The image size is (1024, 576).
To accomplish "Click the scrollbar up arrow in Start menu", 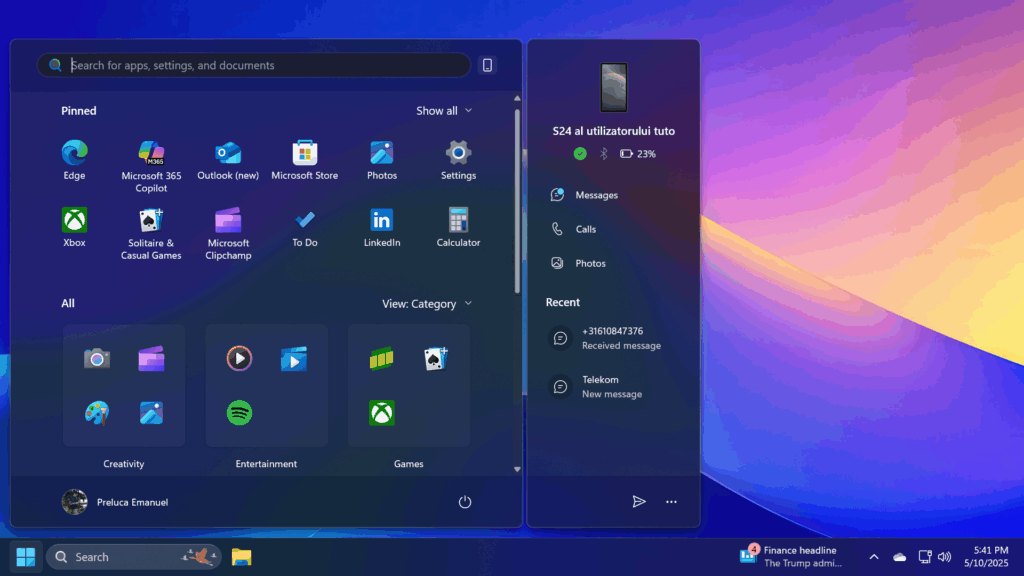I will (x=517, y=99).
